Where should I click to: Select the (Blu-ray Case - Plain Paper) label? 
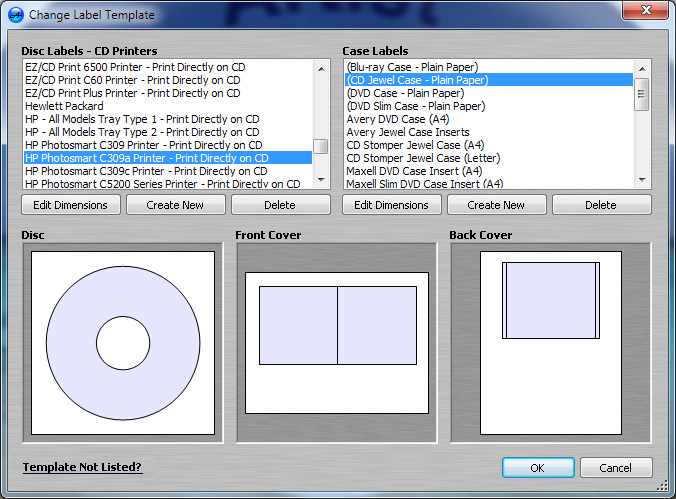(x=412, y=67)
